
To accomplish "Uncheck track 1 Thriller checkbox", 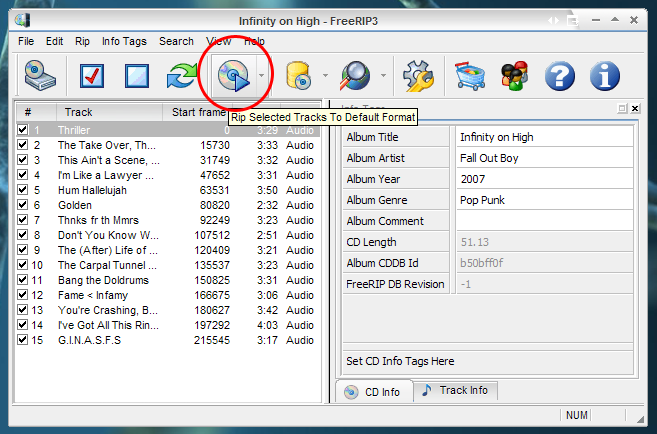I will (x=23, y=129).
